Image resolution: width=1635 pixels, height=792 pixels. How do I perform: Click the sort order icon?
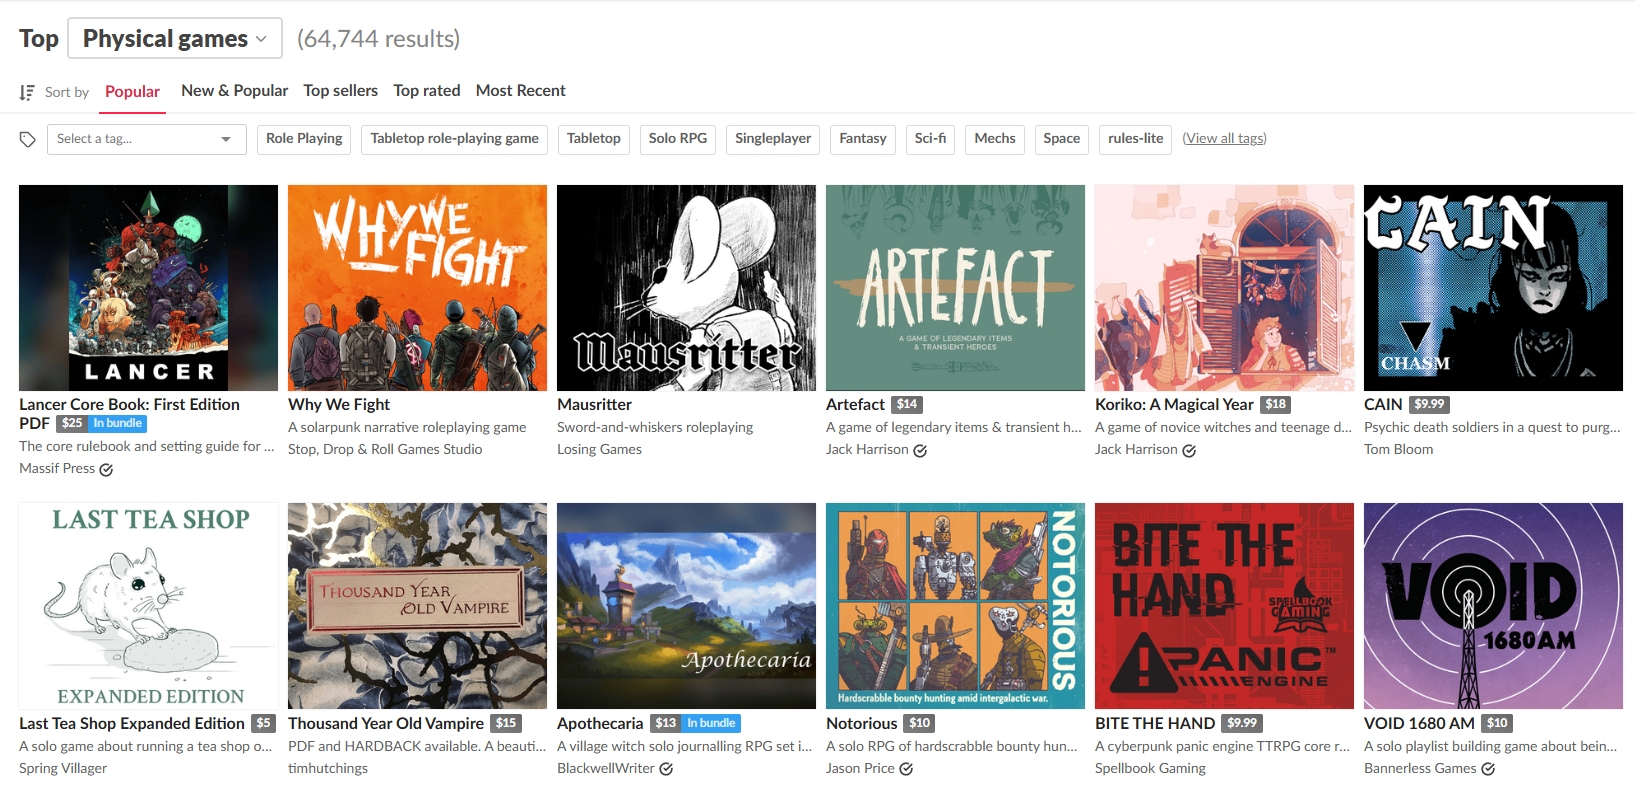tap(27, 92)
